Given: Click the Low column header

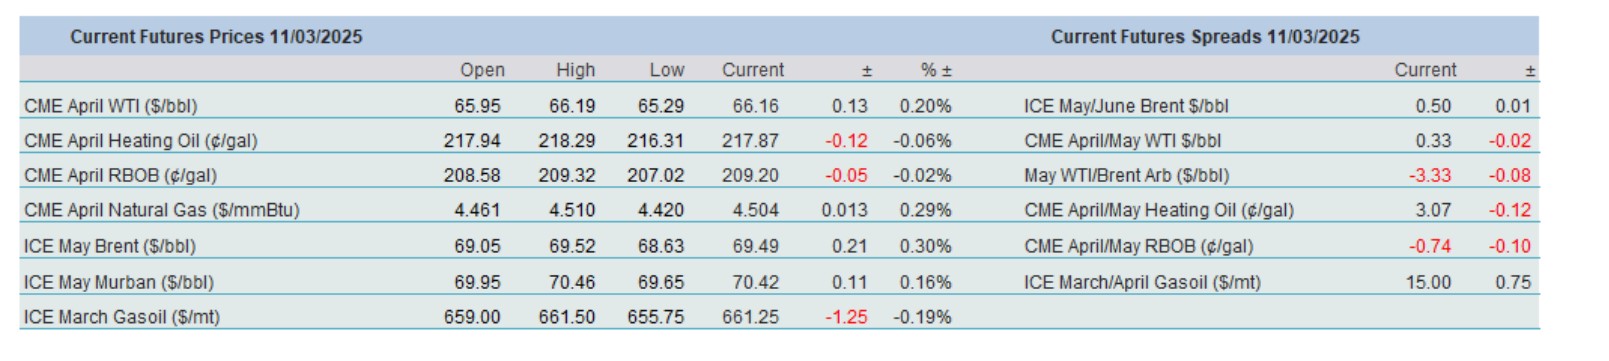Looking at the screenshot, I should [667, 70].
